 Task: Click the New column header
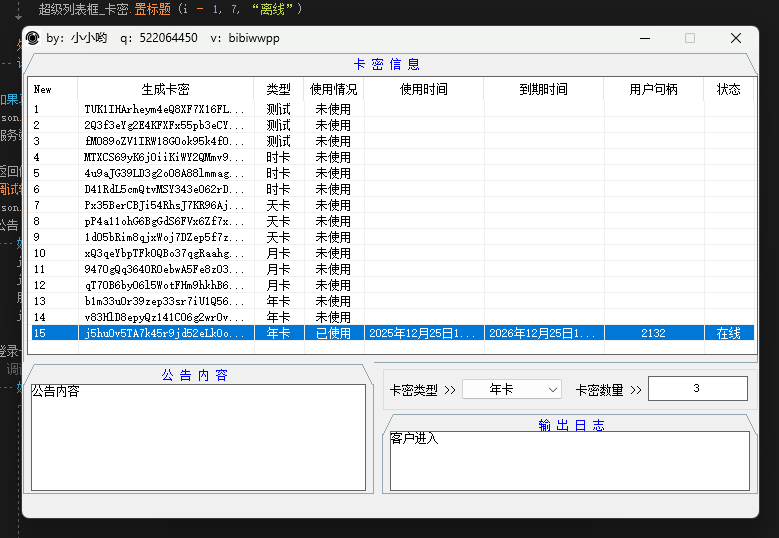click(x=43, y=89)
